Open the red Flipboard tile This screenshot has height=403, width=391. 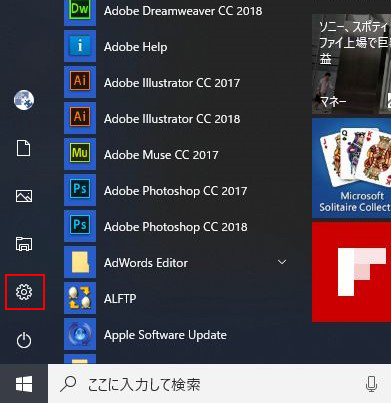point(351,272)
